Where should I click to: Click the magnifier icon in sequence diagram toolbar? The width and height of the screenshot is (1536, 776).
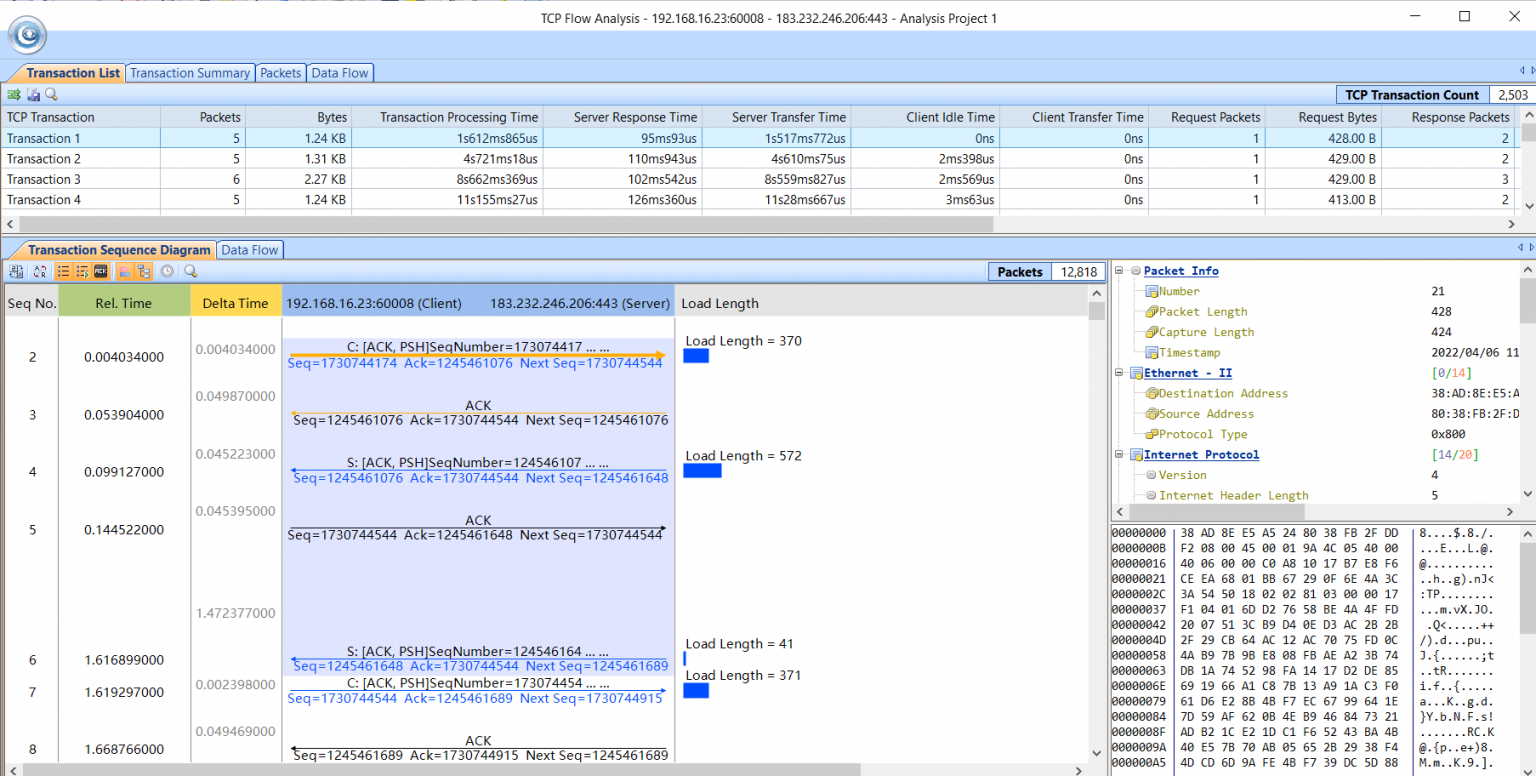[190, 271]
